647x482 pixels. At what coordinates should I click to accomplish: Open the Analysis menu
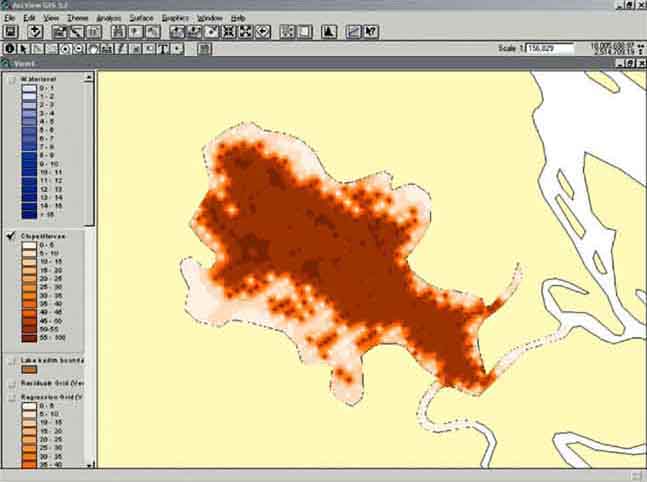pyautogui.click(x=108, y=18)
